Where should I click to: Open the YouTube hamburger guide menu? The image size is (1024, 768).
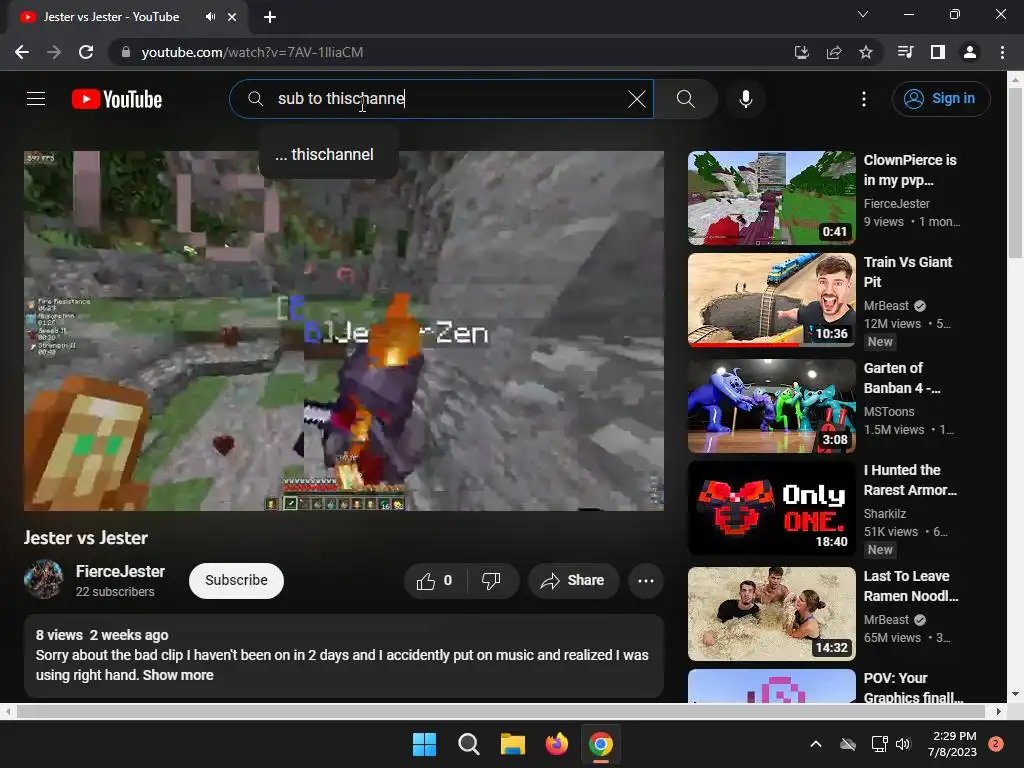click(x=36, y=99)
